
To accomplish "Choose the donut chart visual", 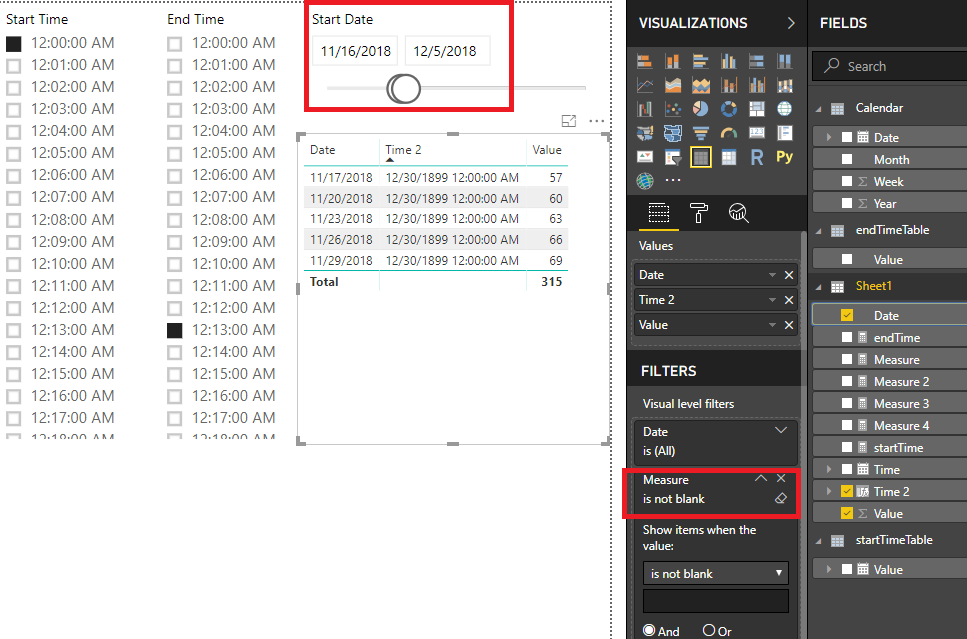I will 728,109.
